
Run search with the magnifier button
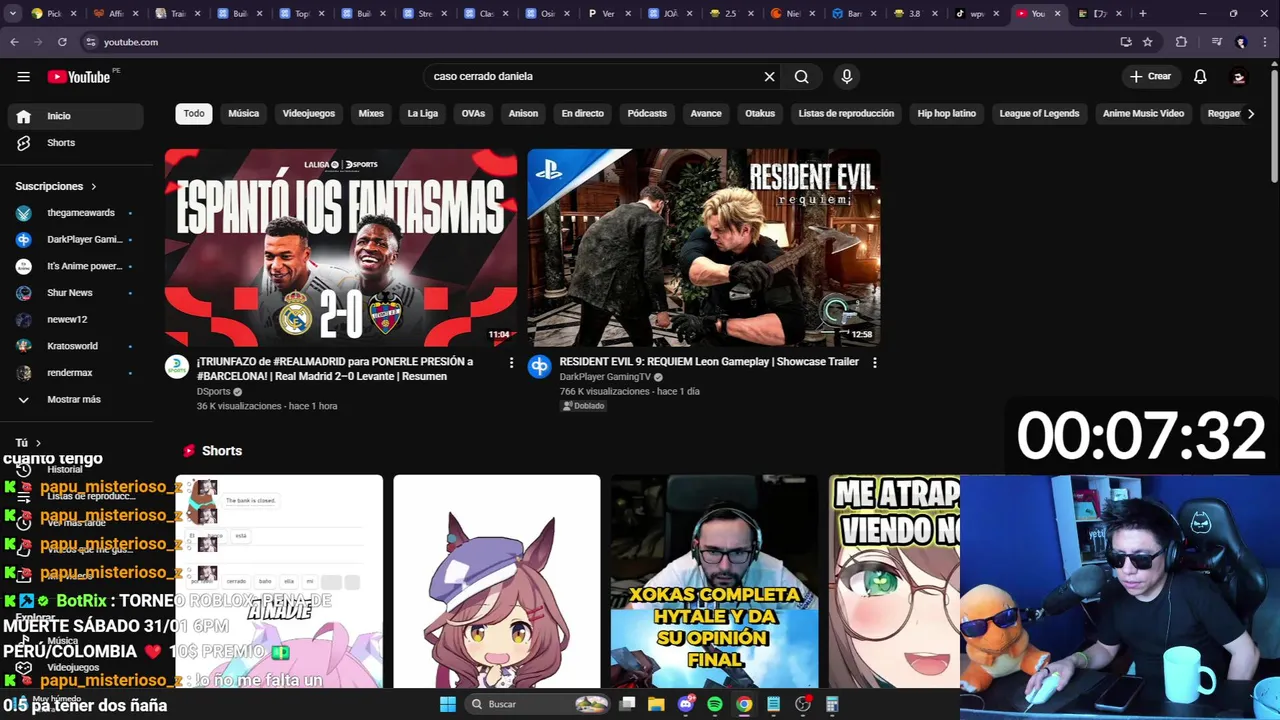point(802,77)
